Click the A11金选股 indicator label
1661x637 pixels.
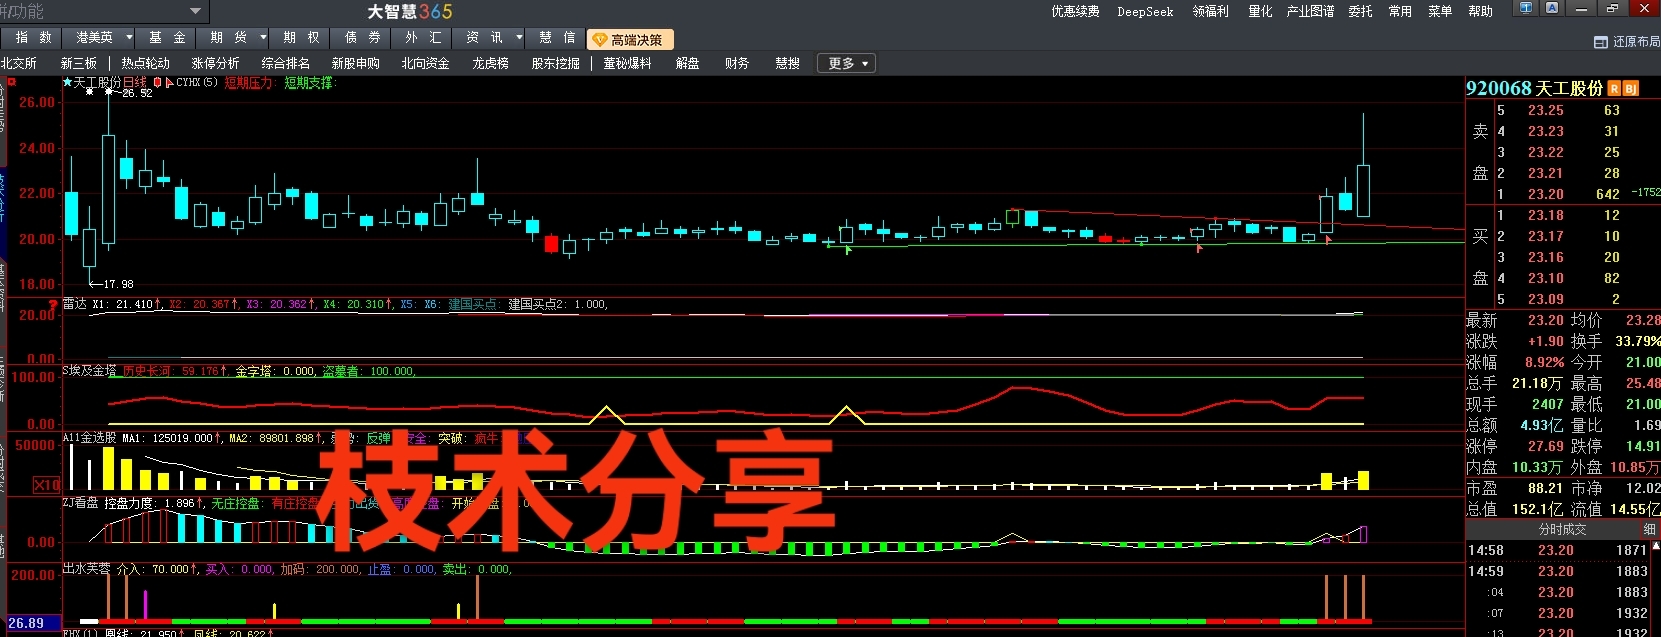pos(90,438)
